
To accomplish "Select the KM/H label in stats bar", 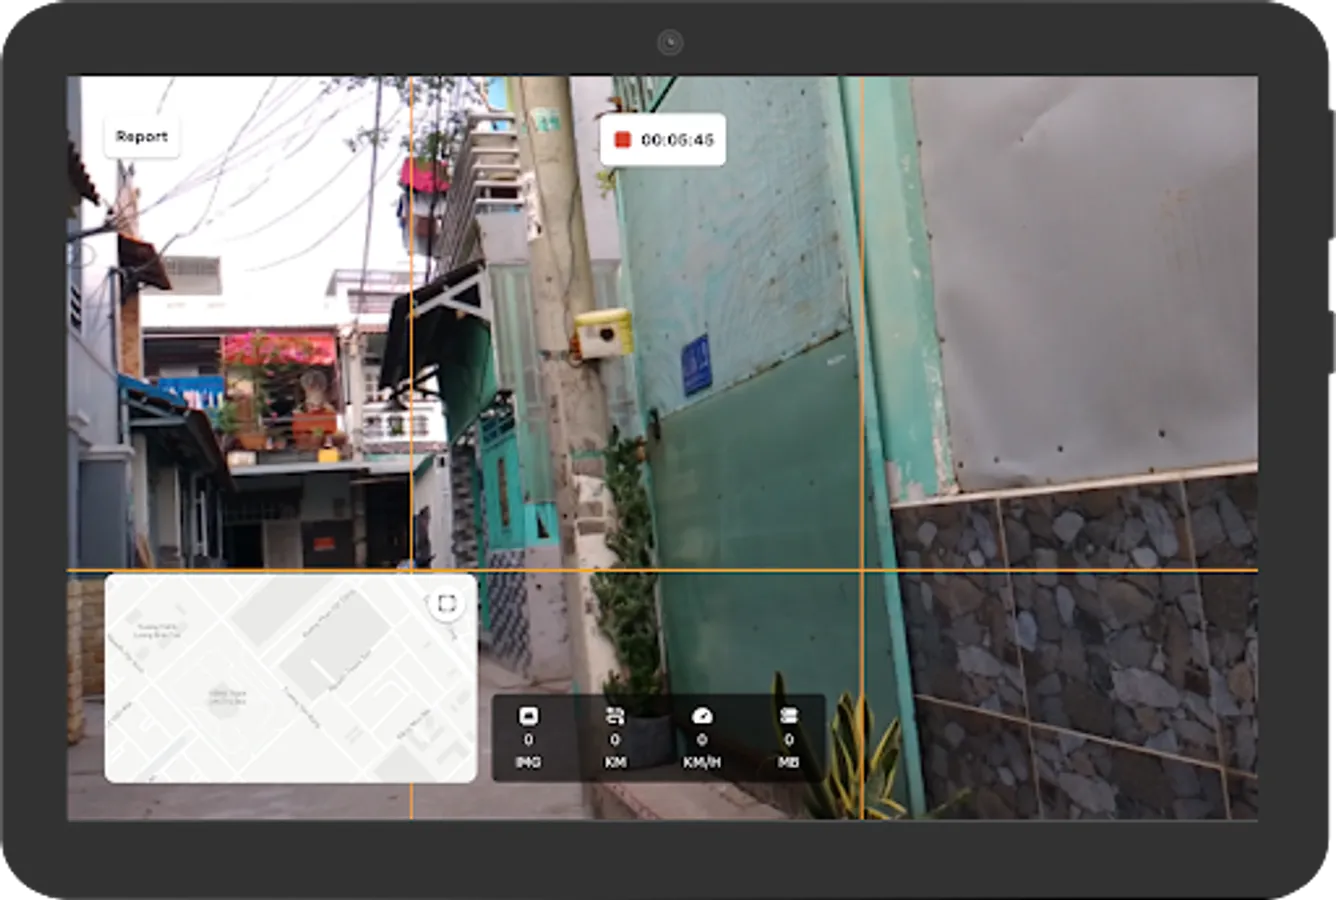I will point(702,762).
